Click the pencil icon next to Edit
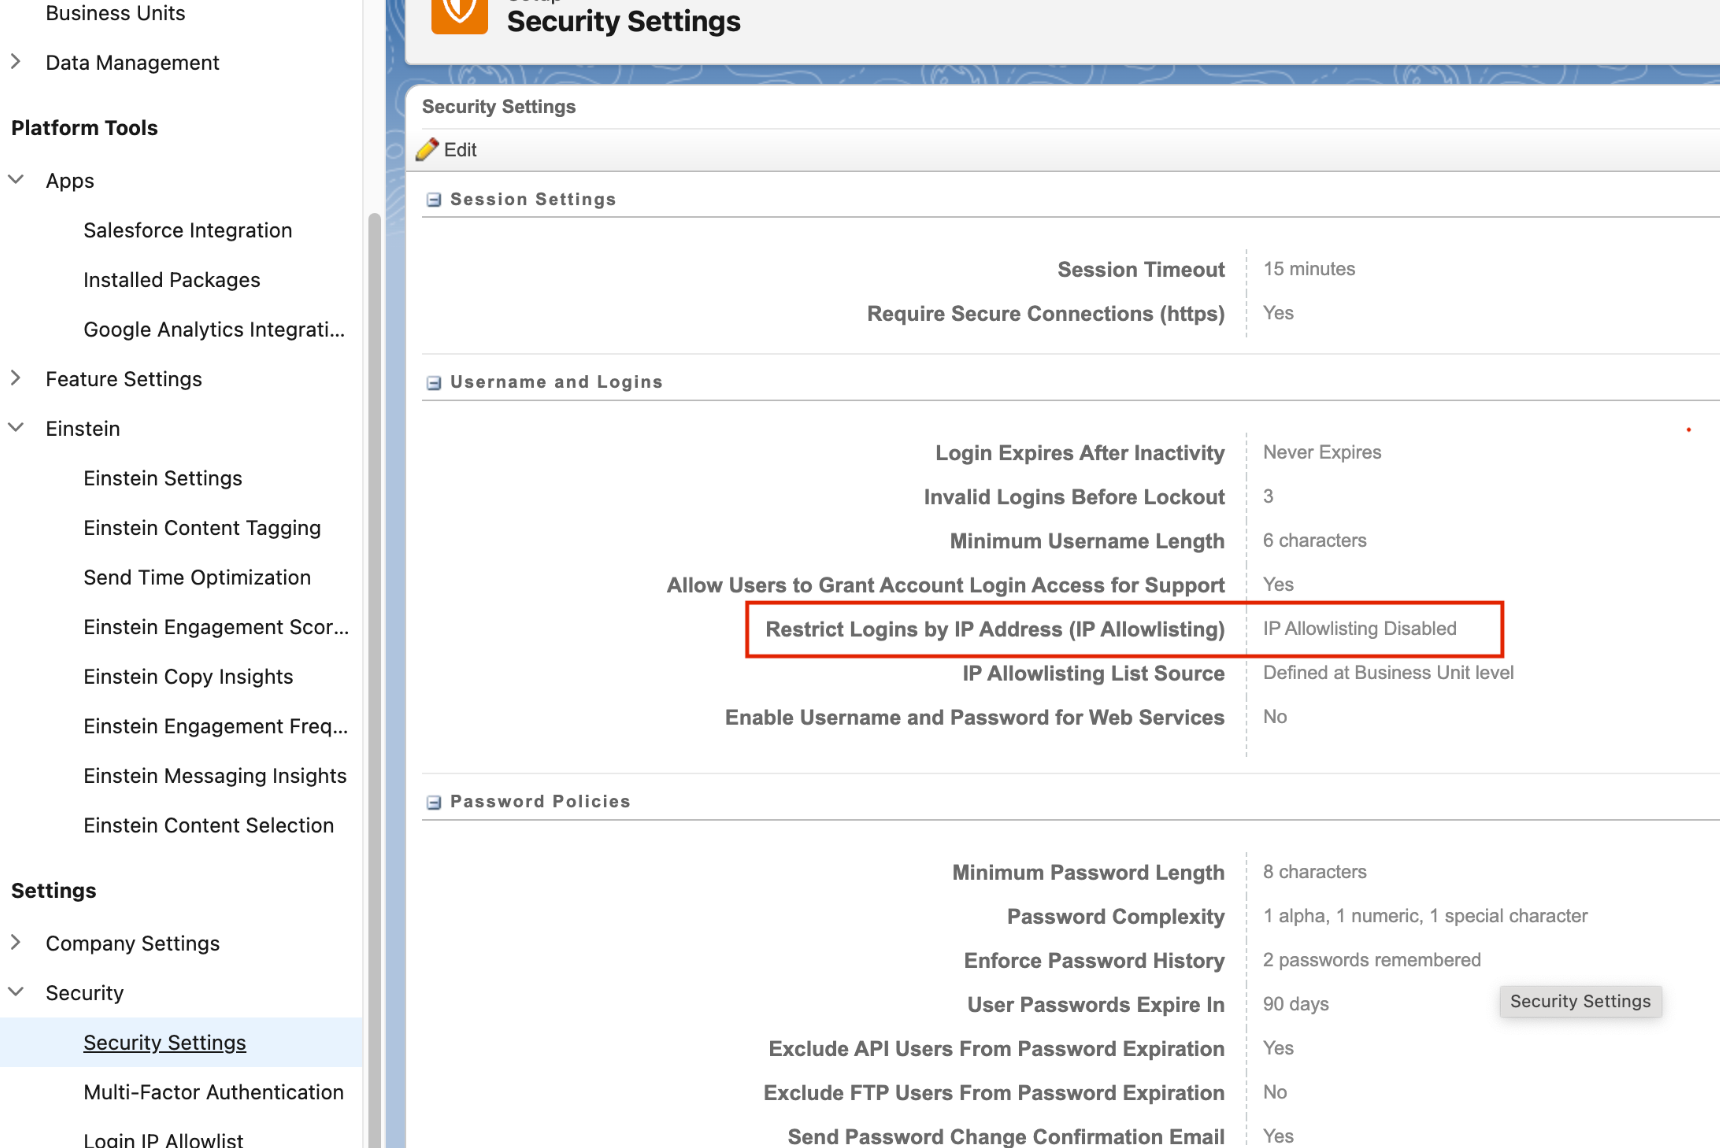Screen dimensions: 1720x1148 tap(429, 149)
